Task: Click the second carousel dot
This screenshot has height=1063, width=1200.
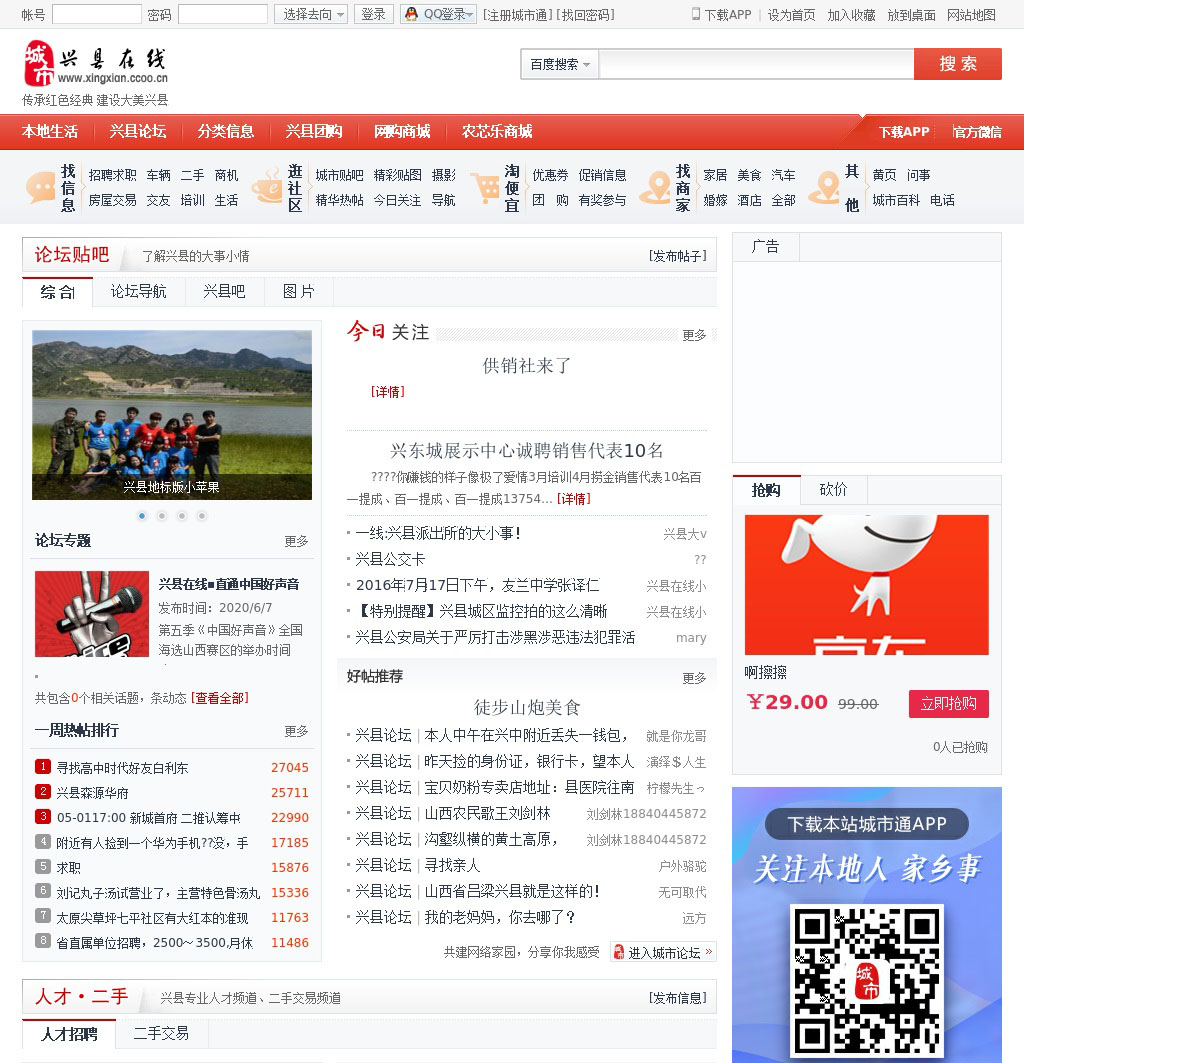Action: click(162, 516)
